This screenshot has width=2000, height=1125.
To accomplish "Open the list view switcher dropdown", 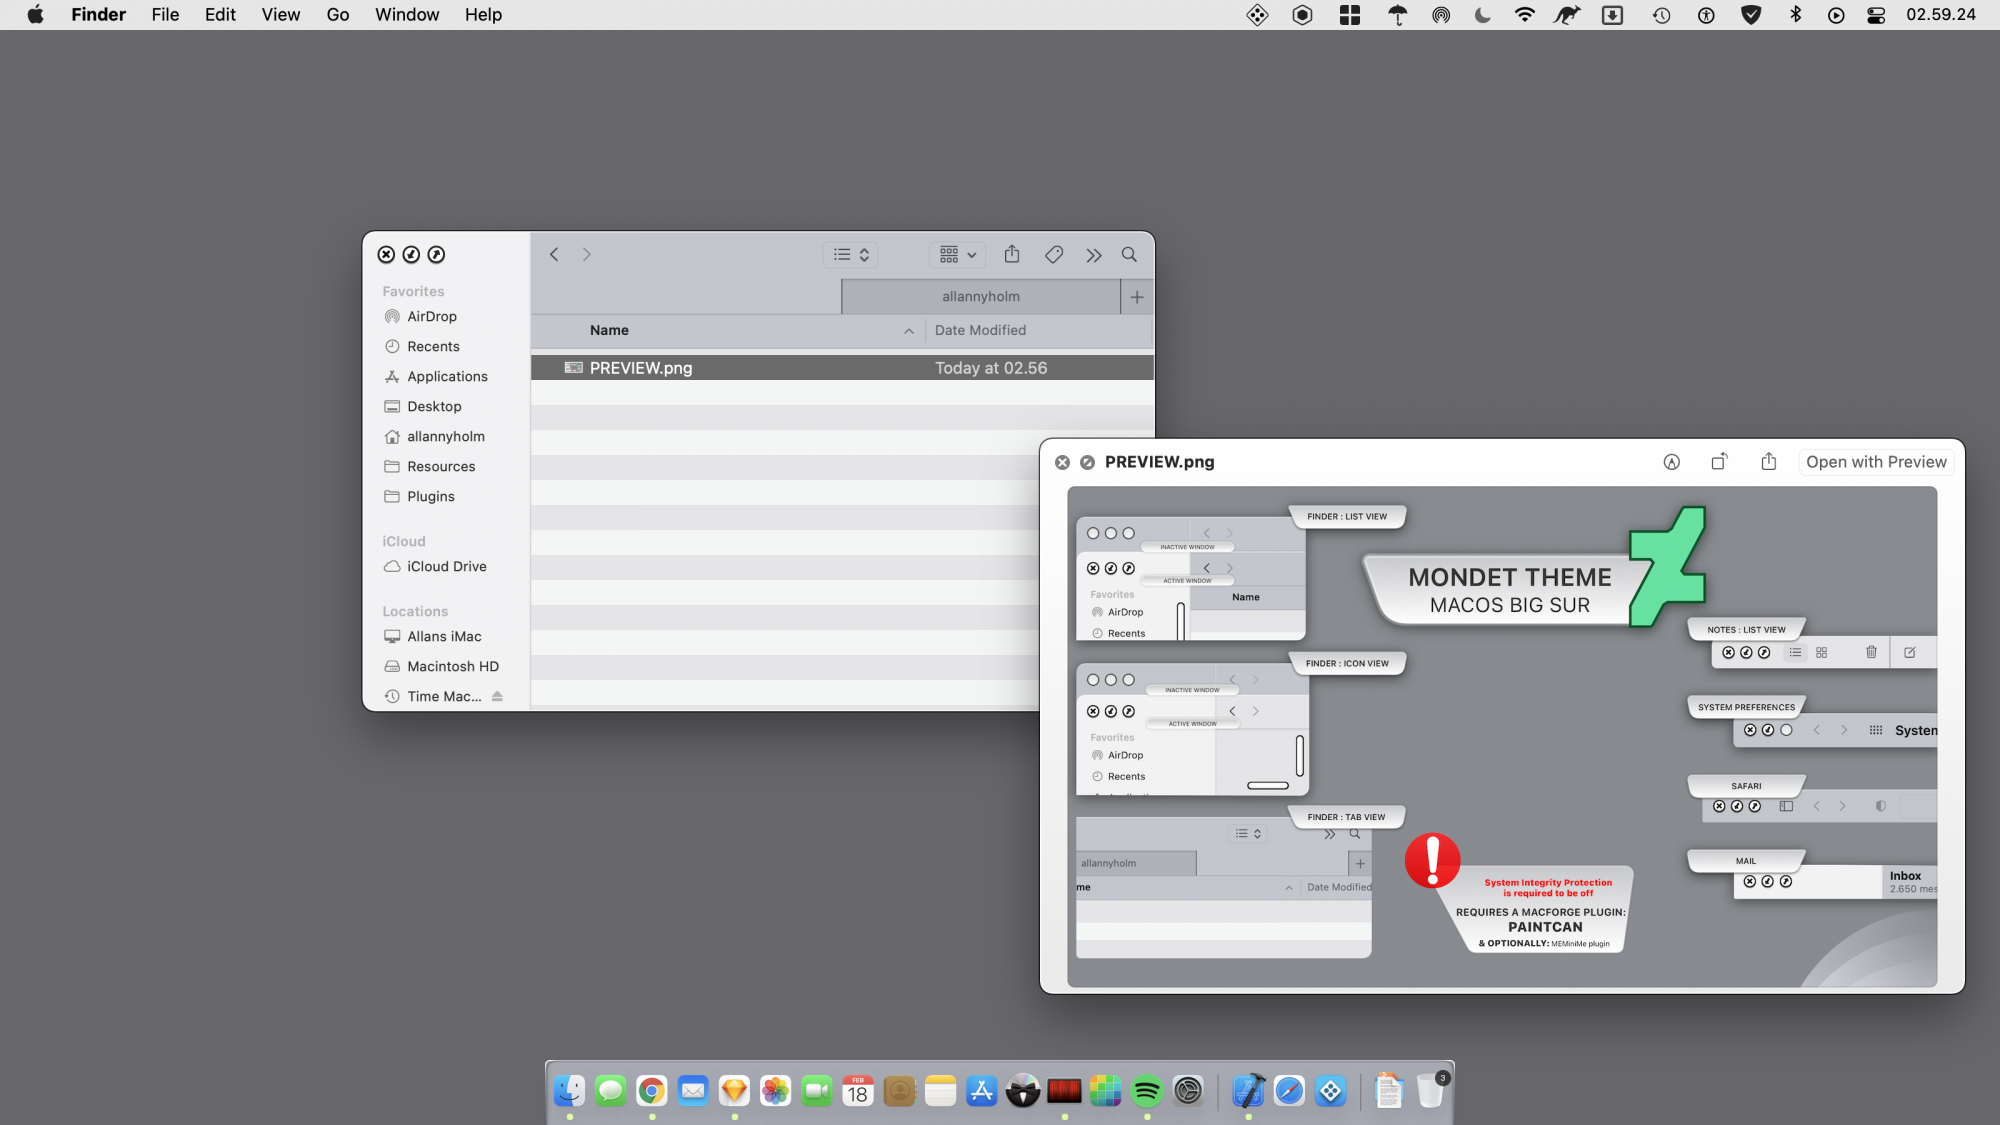I will pos(852,255).
